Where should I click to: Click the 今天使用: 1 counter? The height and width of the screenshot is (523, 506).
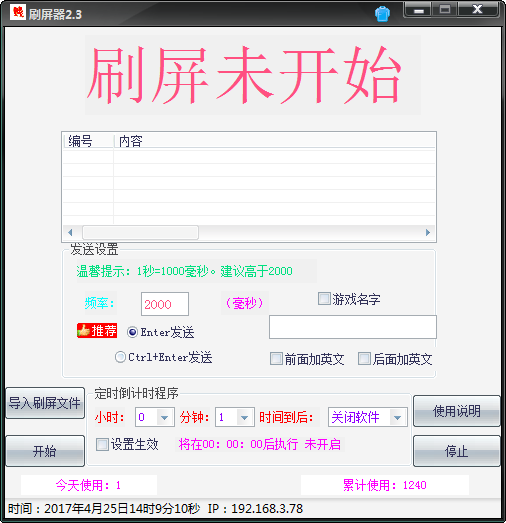click(x=88, y=485)
